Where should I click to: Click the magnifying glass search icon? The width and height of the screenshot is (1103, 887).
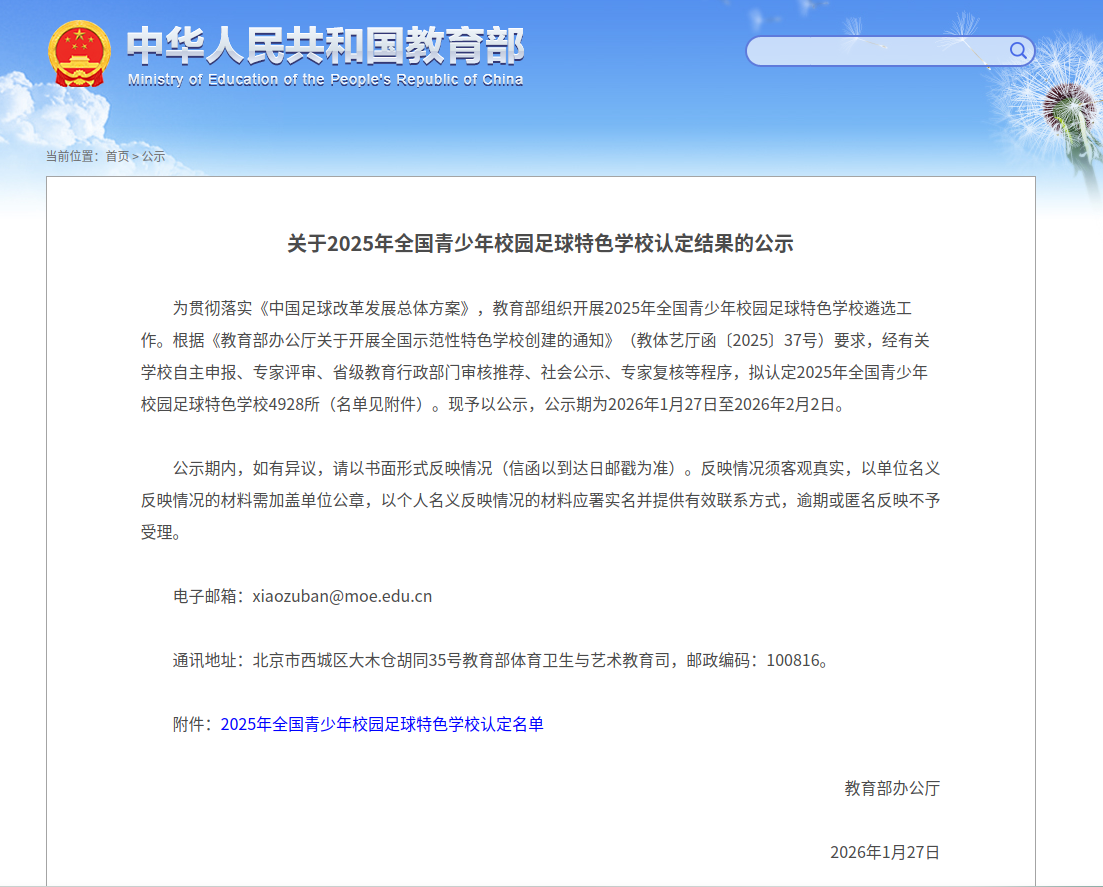point(1018,51)
